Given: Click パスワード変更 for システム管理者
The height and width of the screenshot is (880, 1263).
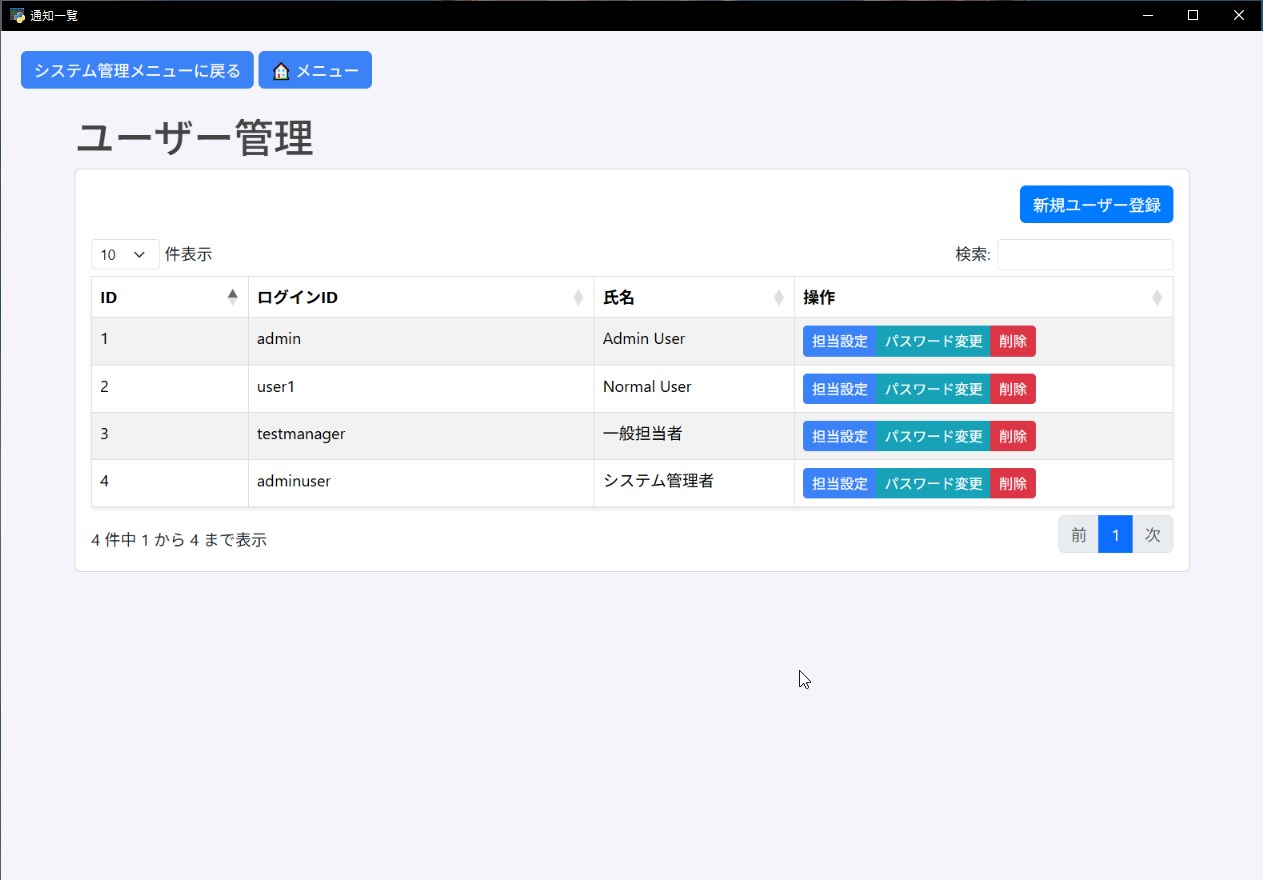Looking at the screenshot, I should [931, 483].
